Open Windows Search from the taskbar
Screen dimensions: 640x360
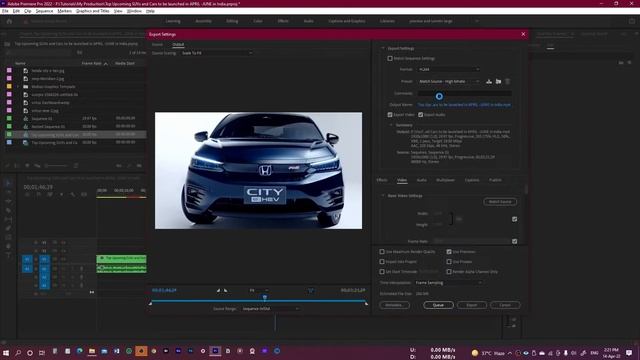[18, 352]
